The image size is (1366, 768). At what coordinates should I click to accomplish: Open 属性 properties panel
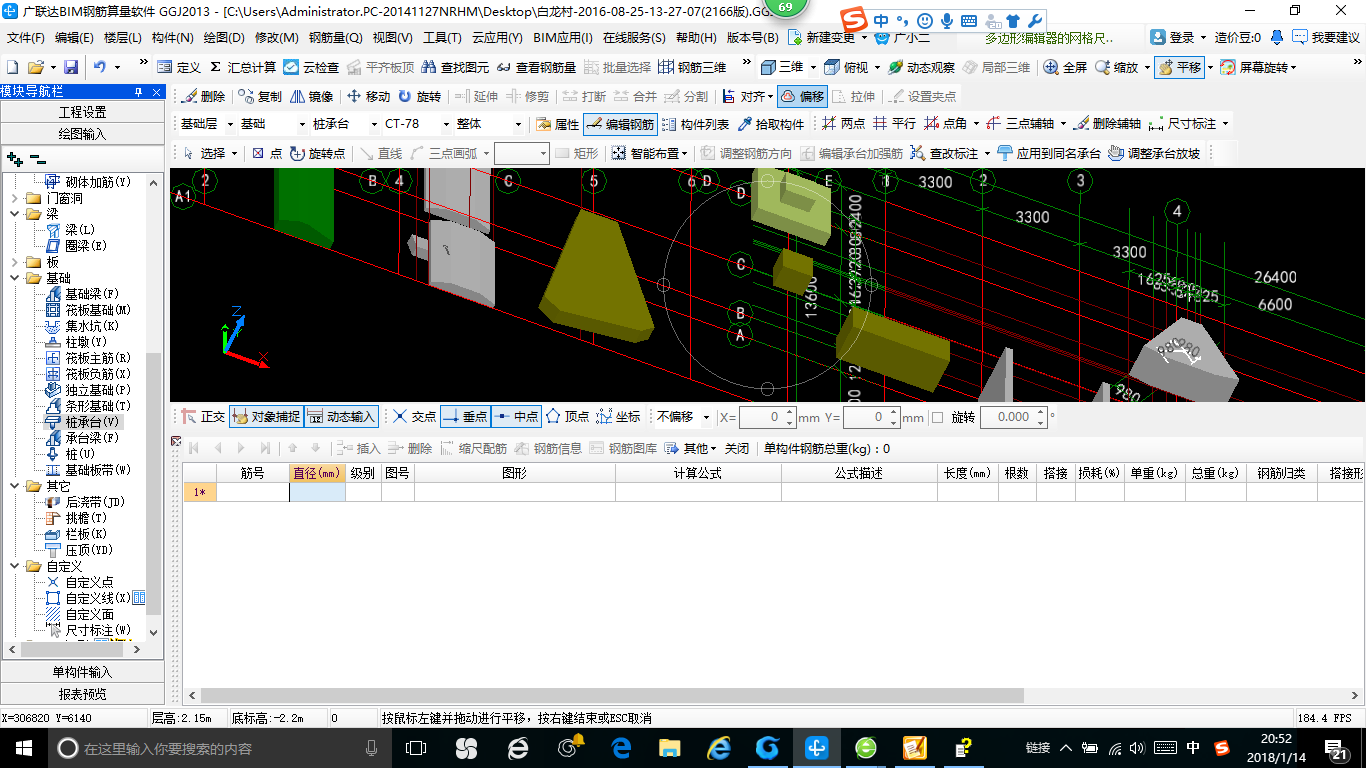click(557, 125)
